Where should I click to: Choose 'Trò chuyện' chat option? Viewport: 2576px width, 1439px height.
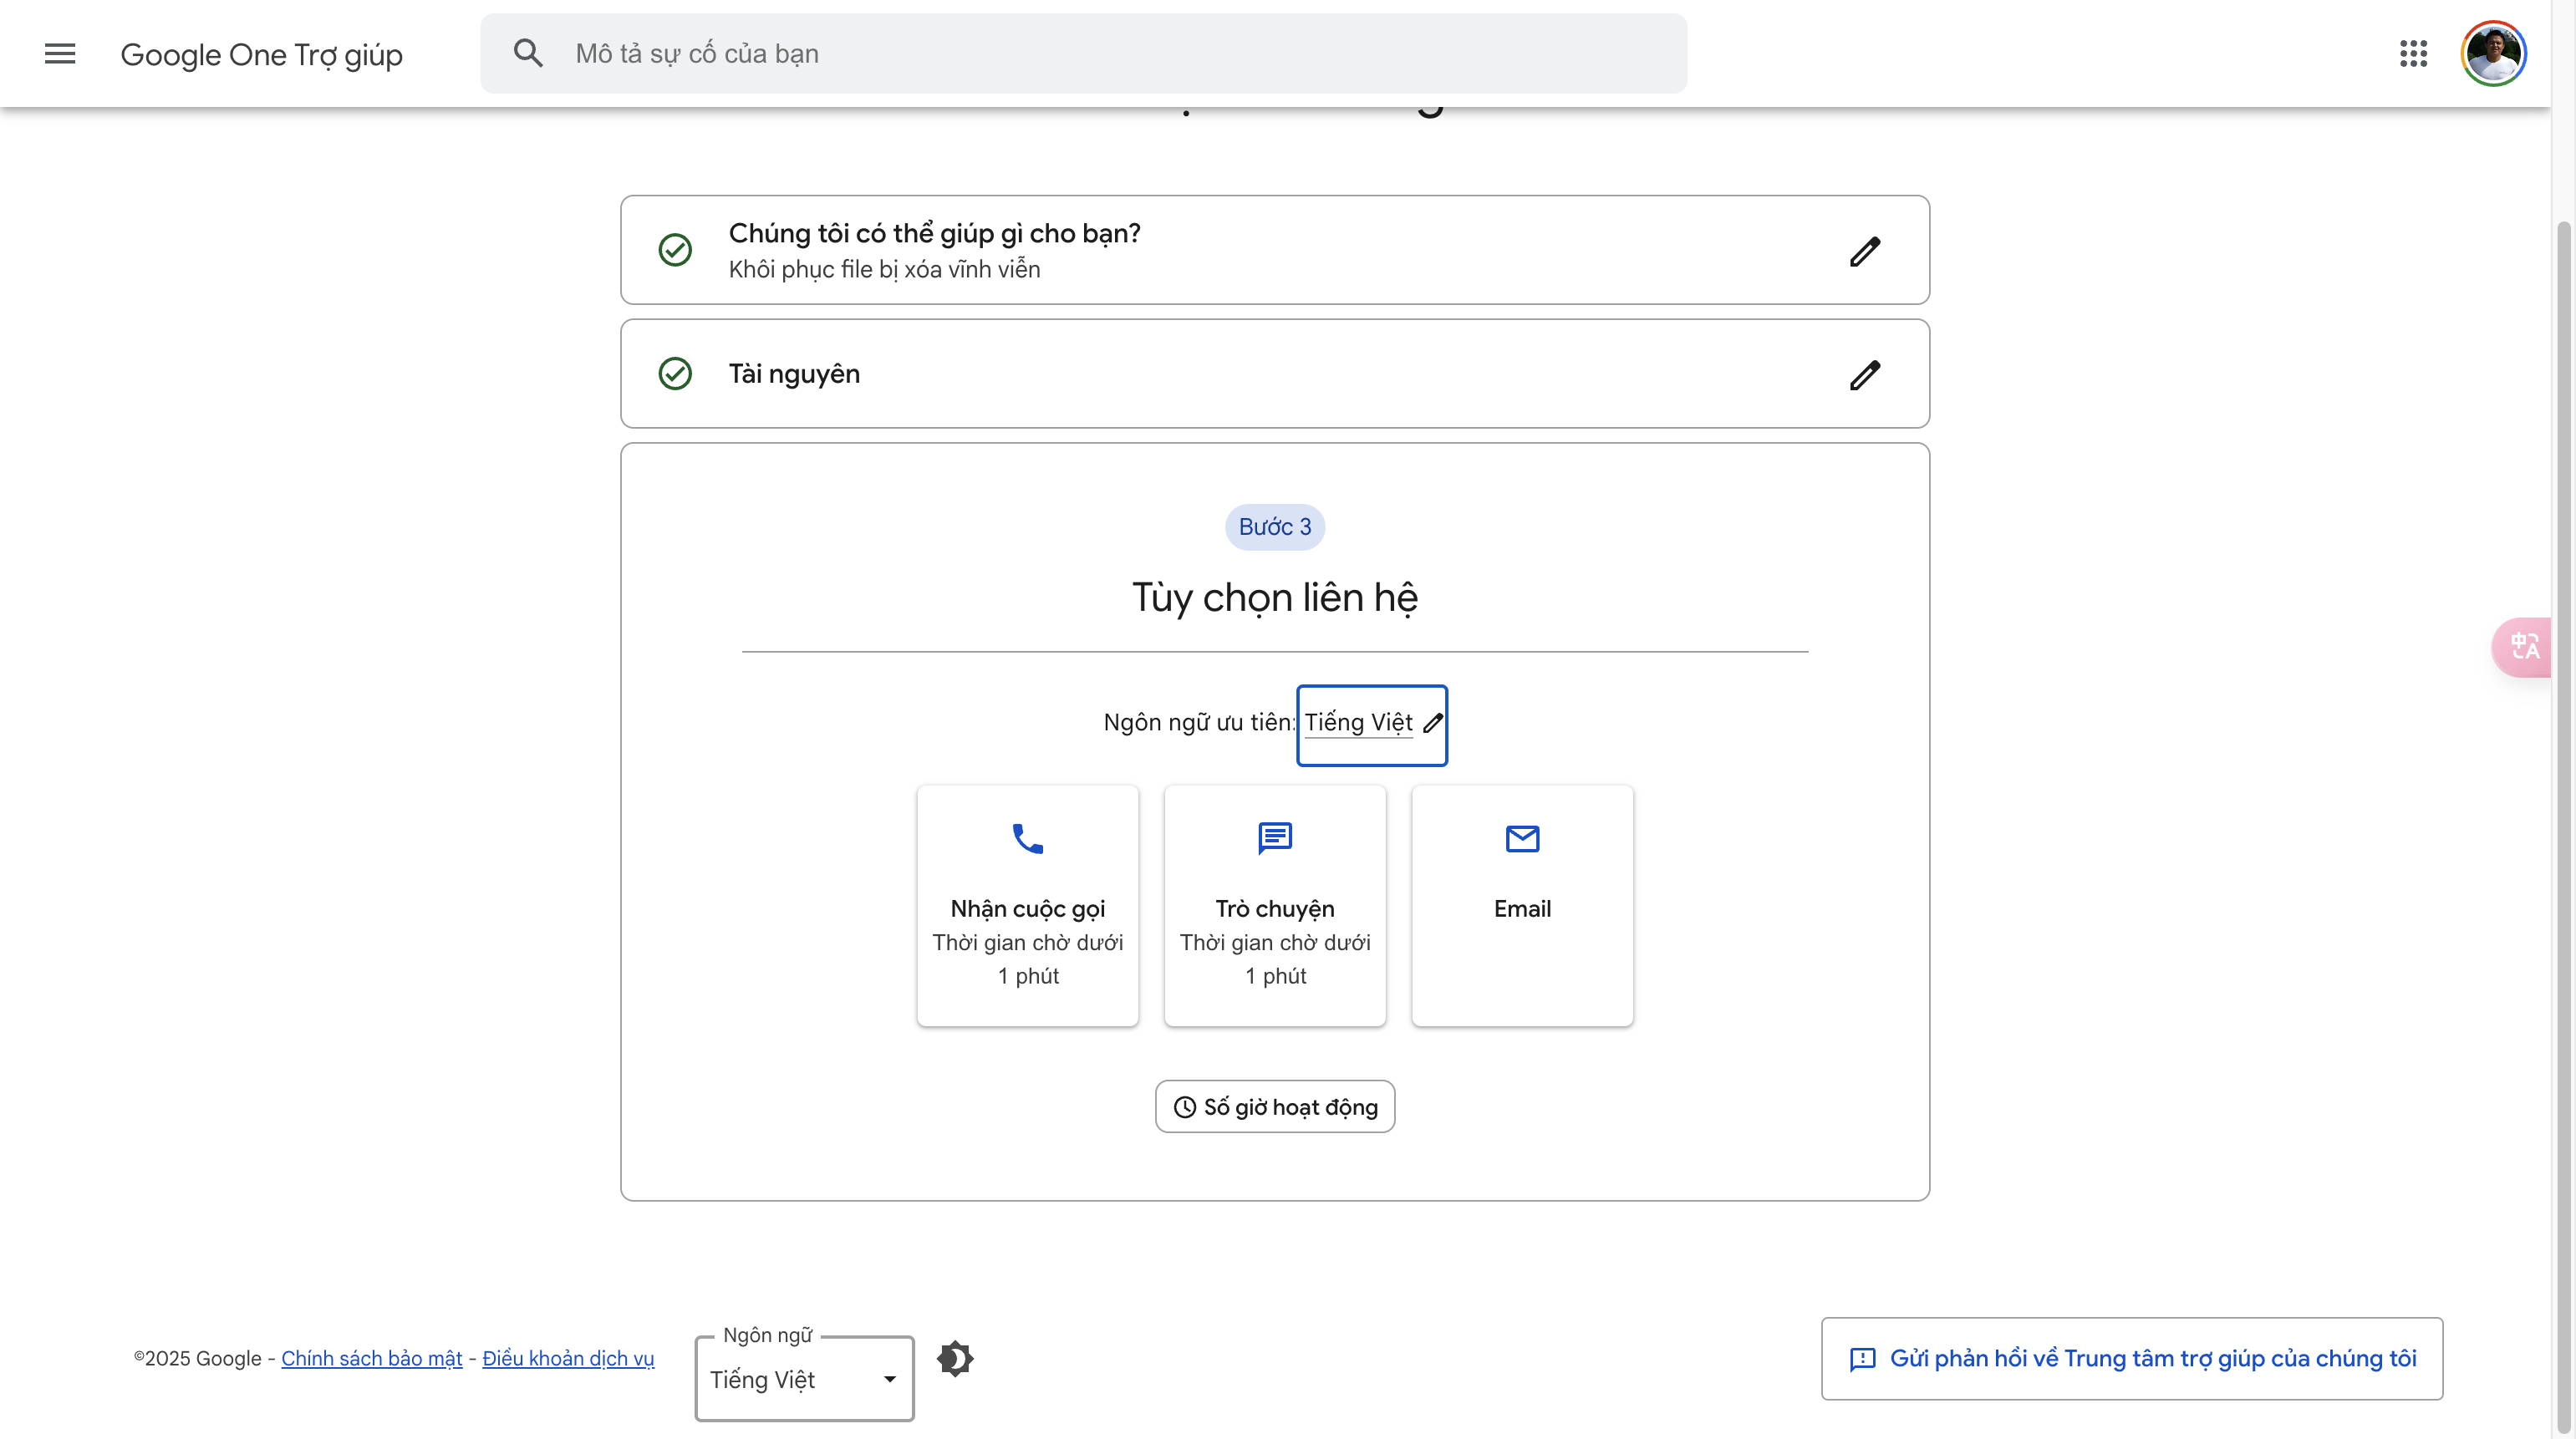[1274, 905]
